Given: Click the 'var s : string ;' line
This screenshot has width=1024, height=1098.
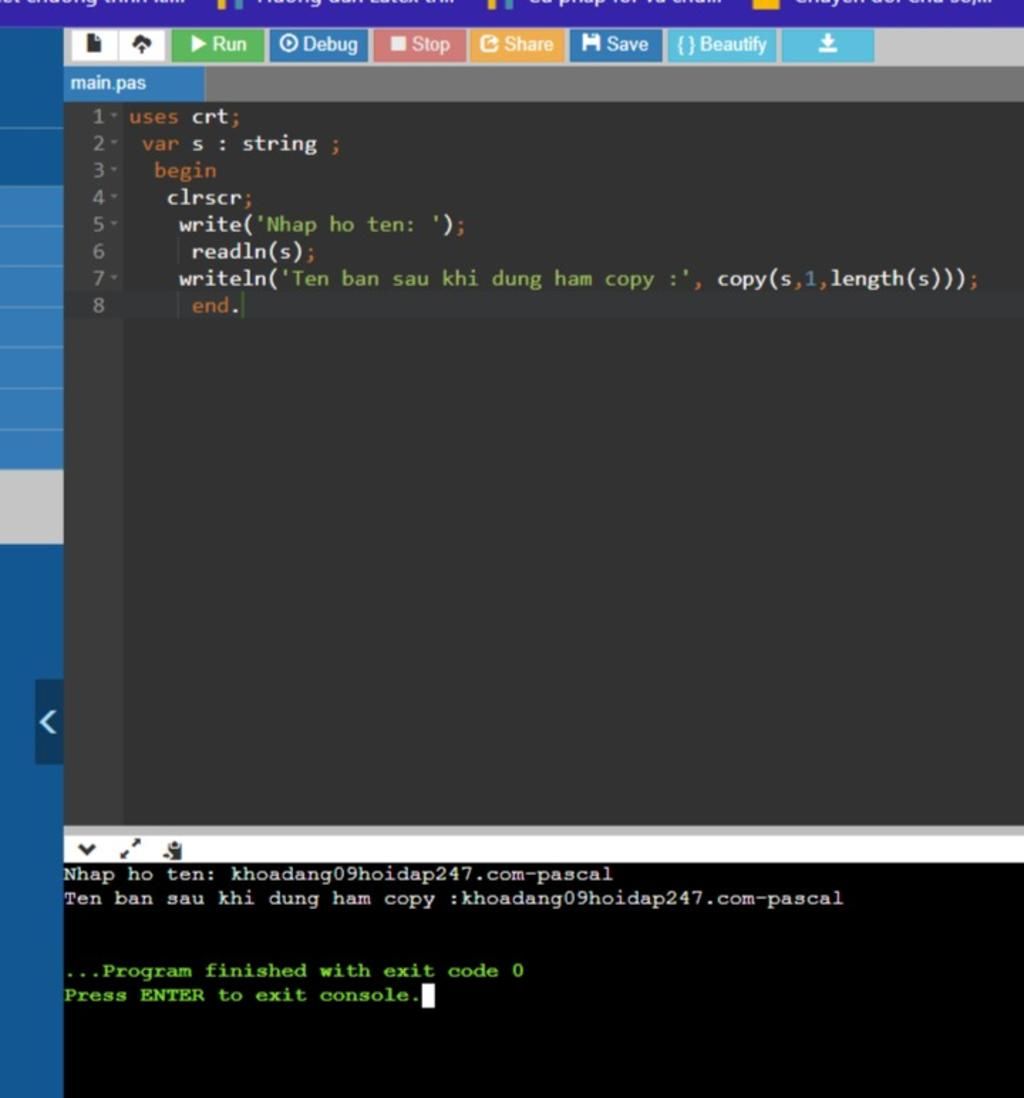Looking at the screenshot, I should coord(241,144).
